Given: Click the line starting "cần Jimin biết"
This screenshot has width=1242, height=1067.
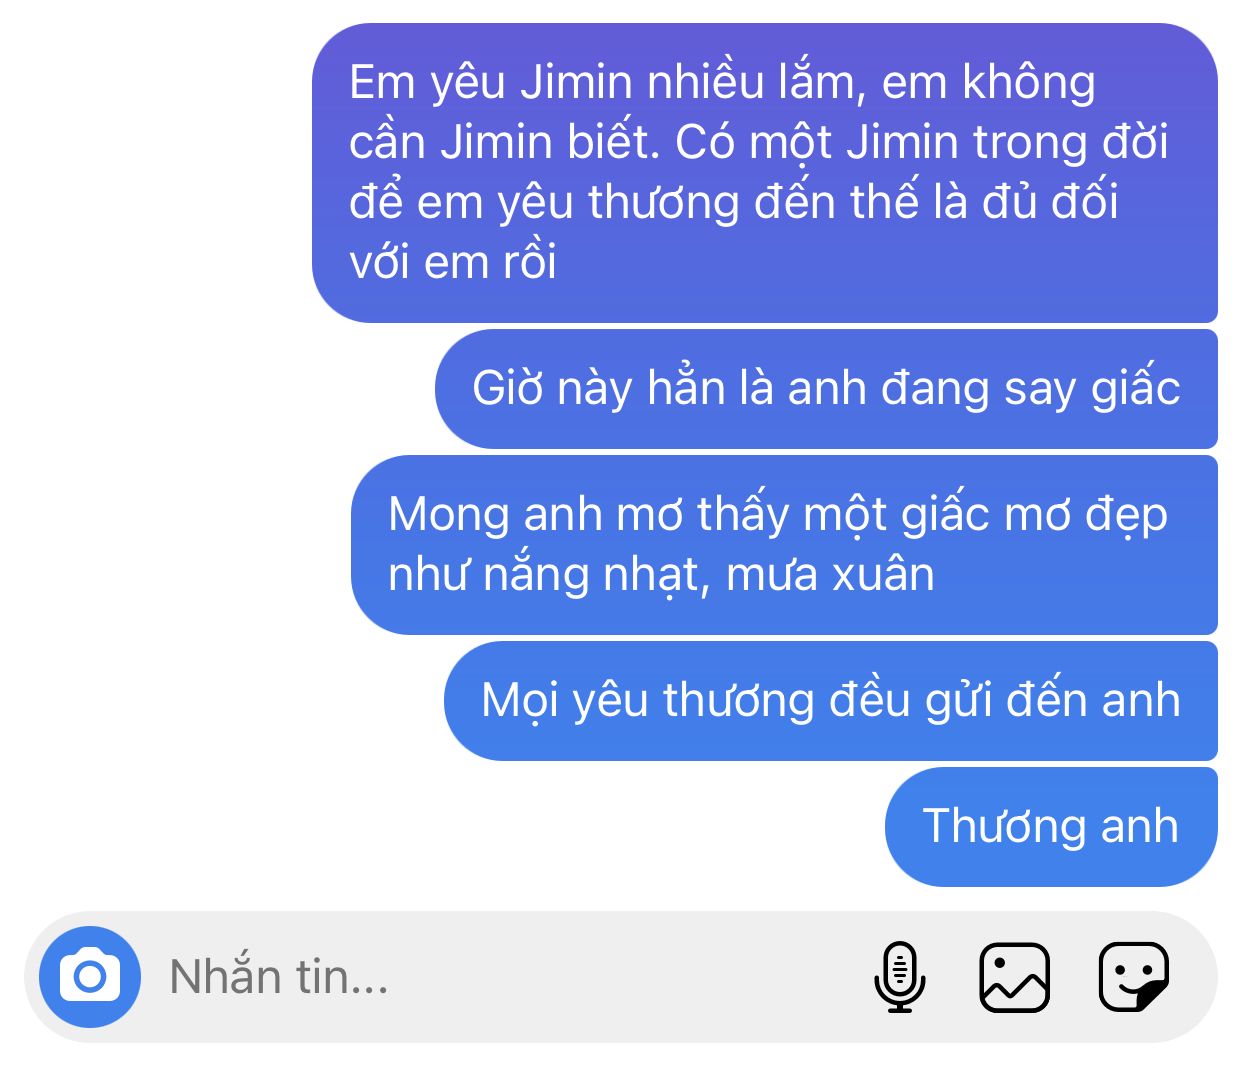Looking at the screenshot, I should pos(758,142).
